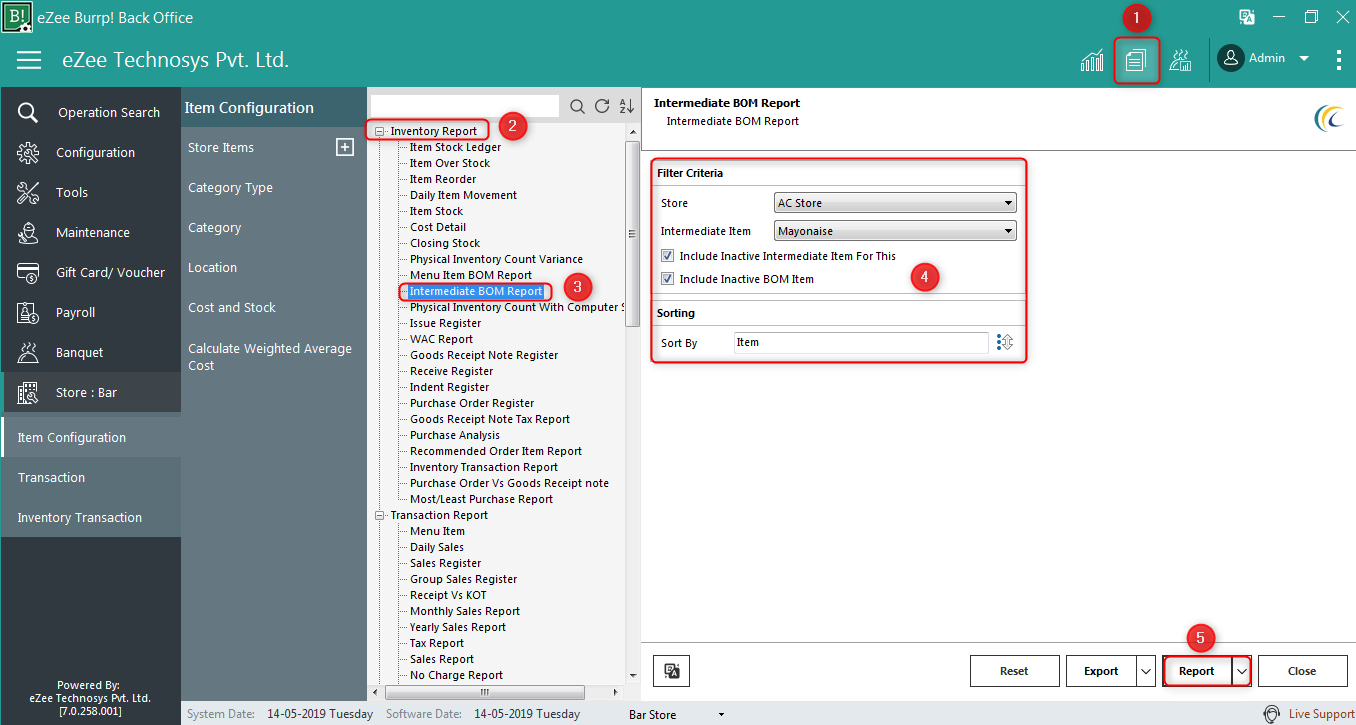
Task: Click the A-Z sort icon above report tree
Action: click(x=627, y=106)
